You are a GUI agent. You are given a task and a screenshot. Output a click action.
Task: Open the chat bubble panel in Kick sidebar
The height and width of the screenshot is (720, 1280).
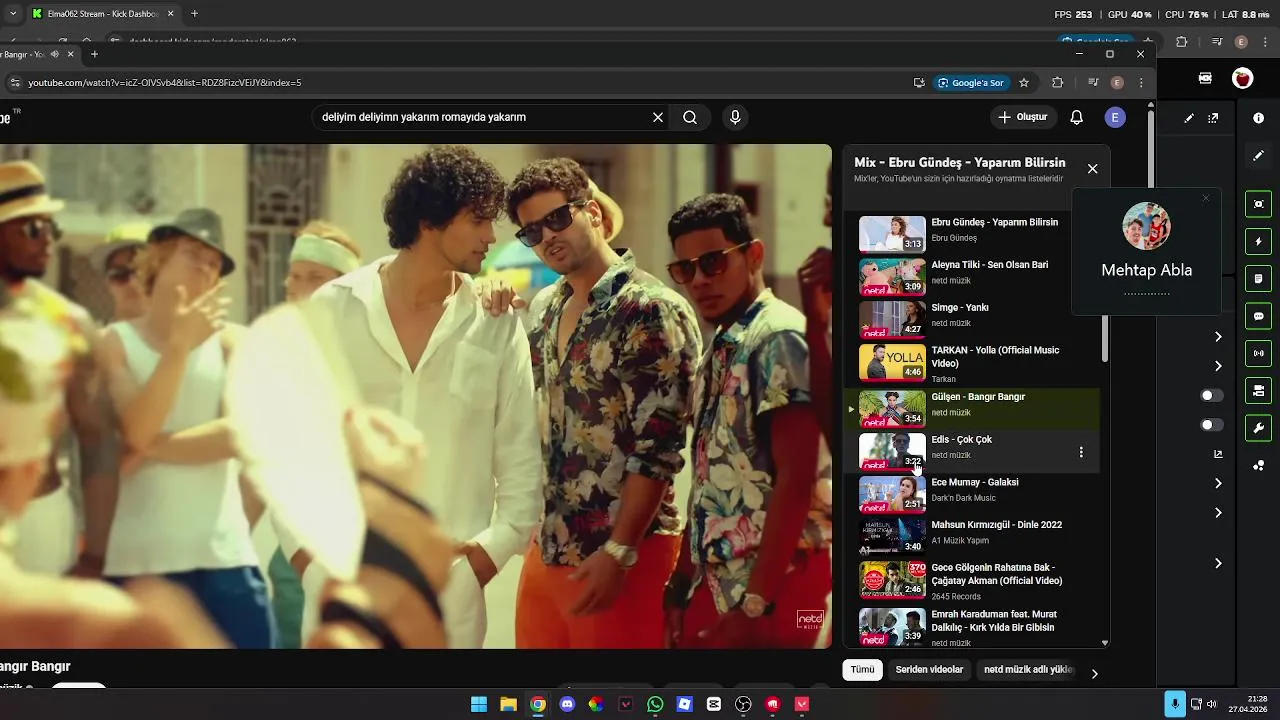point(1258,316)
